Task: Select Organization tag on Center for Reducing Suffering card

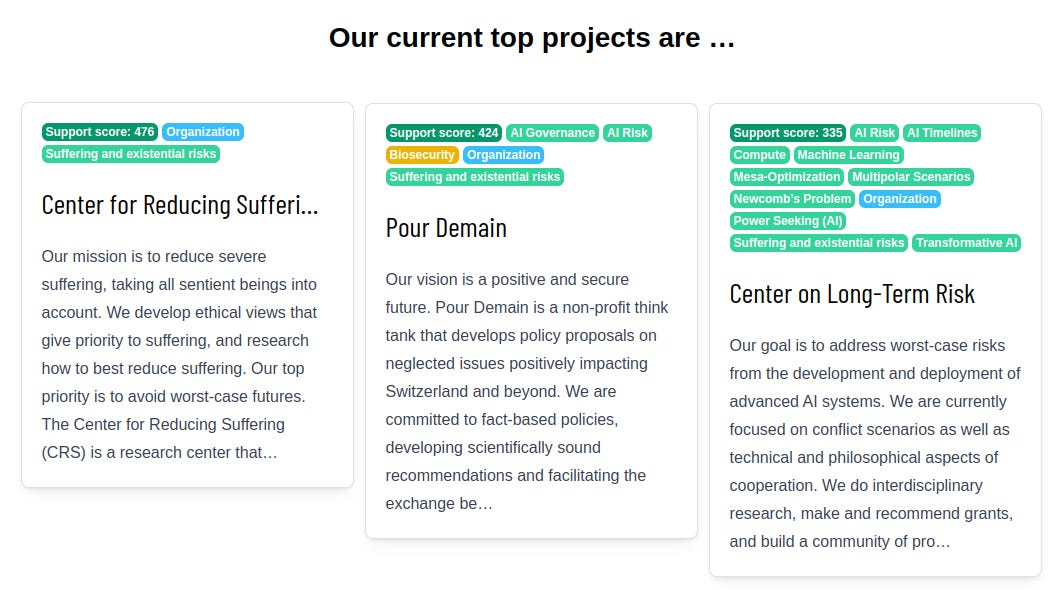Action: coord(202,132)
